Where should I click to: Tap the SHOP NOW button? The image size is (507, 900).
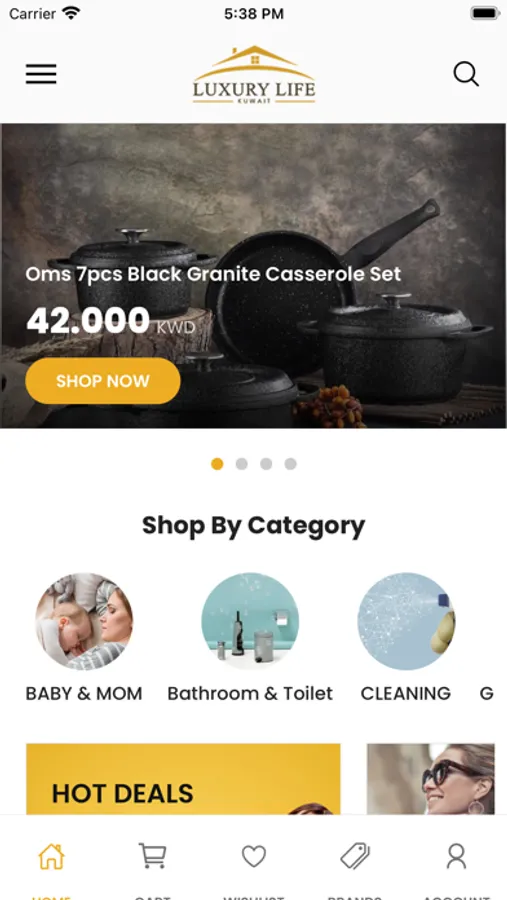click(103, 381)
